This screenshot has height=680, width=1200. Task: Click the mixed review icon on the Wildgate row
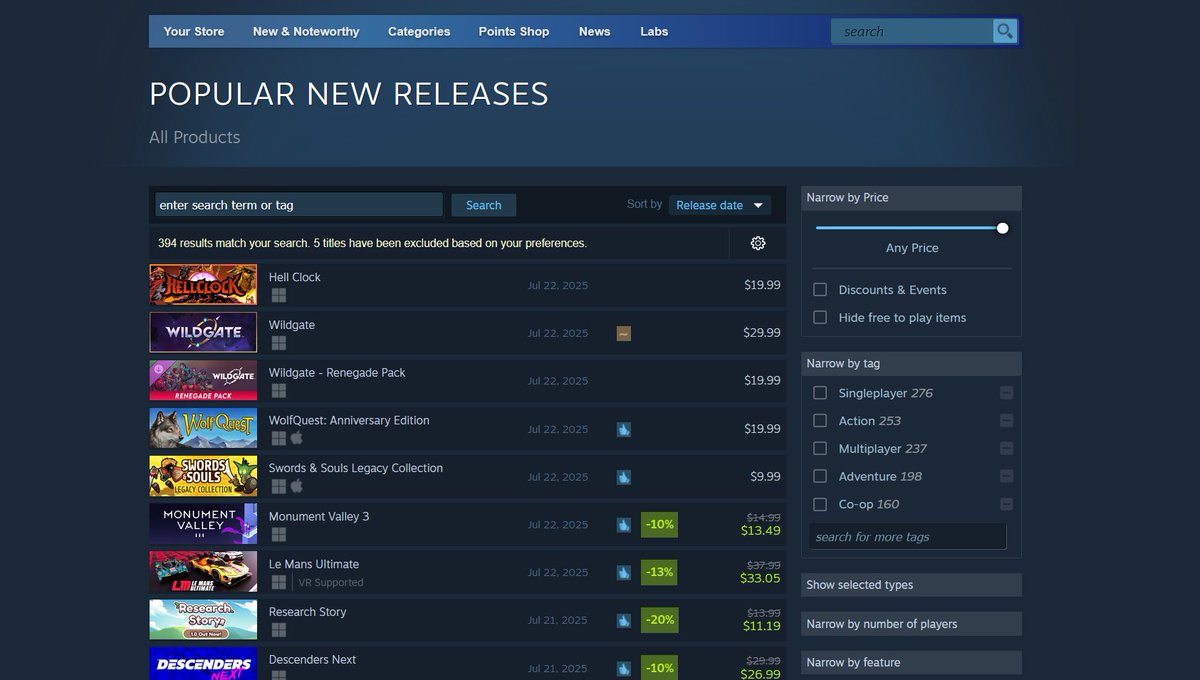pyautogui.click(x=624, y=333)
